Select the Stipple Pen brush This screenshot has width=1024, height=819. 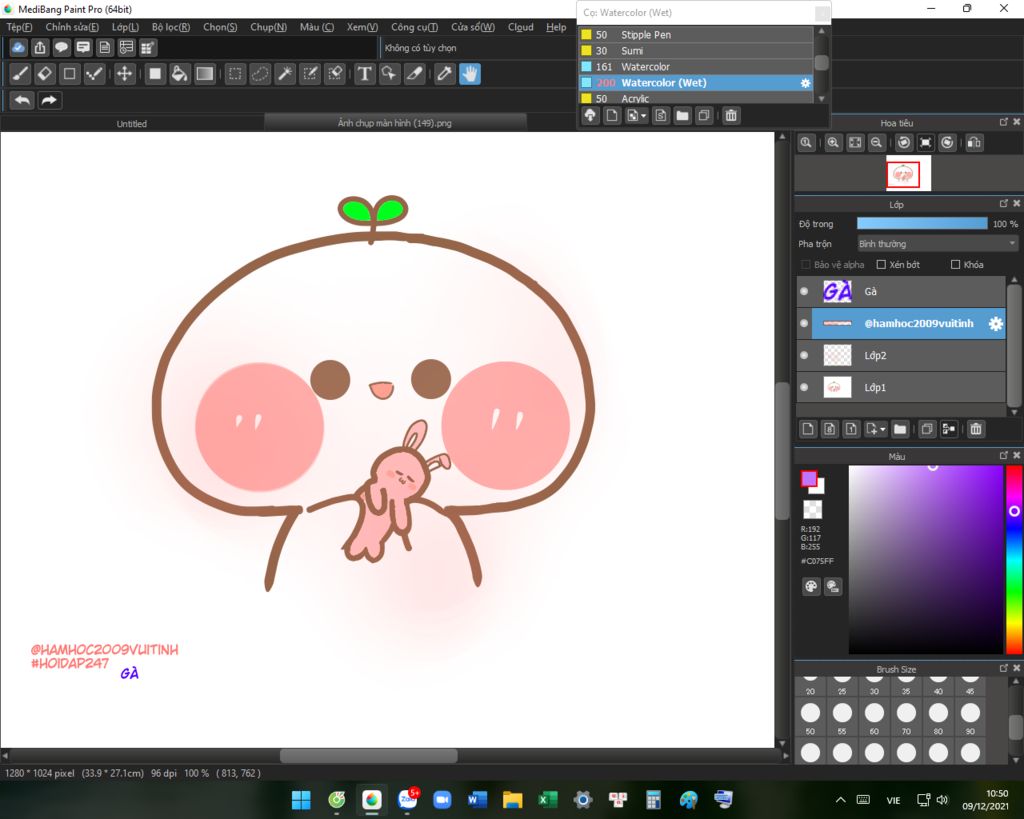click(696, 35)
